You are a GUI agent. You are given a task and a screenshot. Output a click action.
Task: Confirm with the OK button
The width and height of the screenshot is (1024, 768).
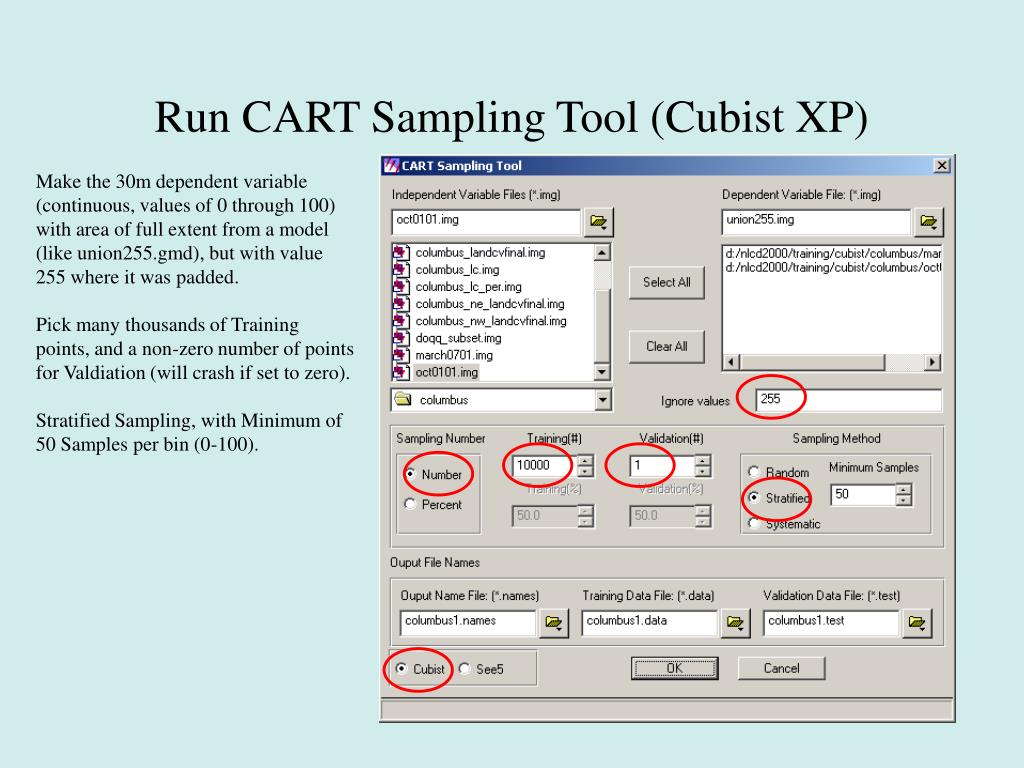[675, 668]
